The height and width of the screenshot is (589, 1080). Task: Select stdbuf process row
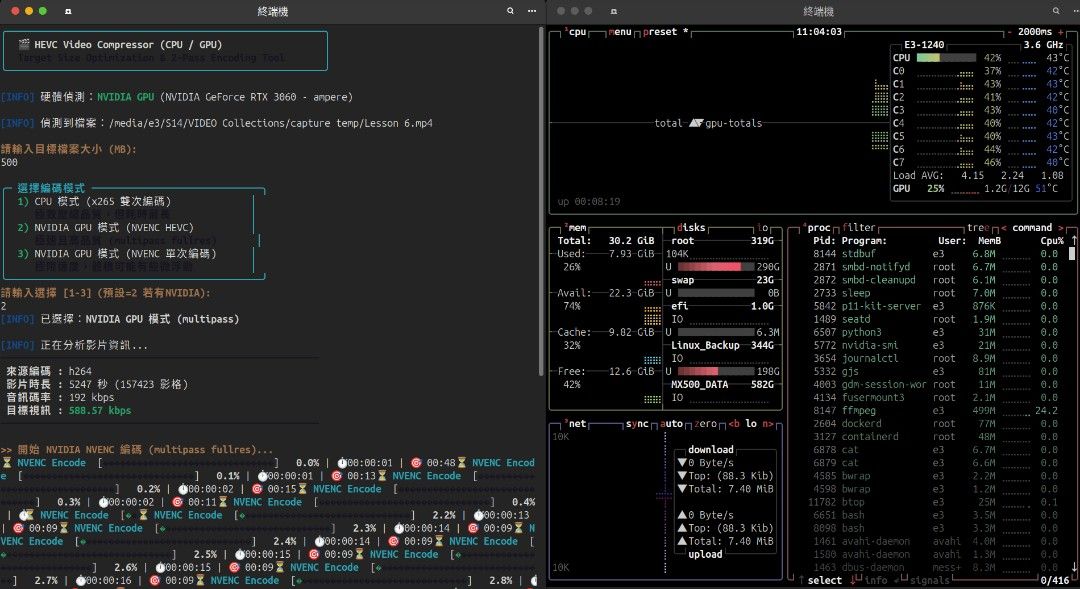click(938, 254)
